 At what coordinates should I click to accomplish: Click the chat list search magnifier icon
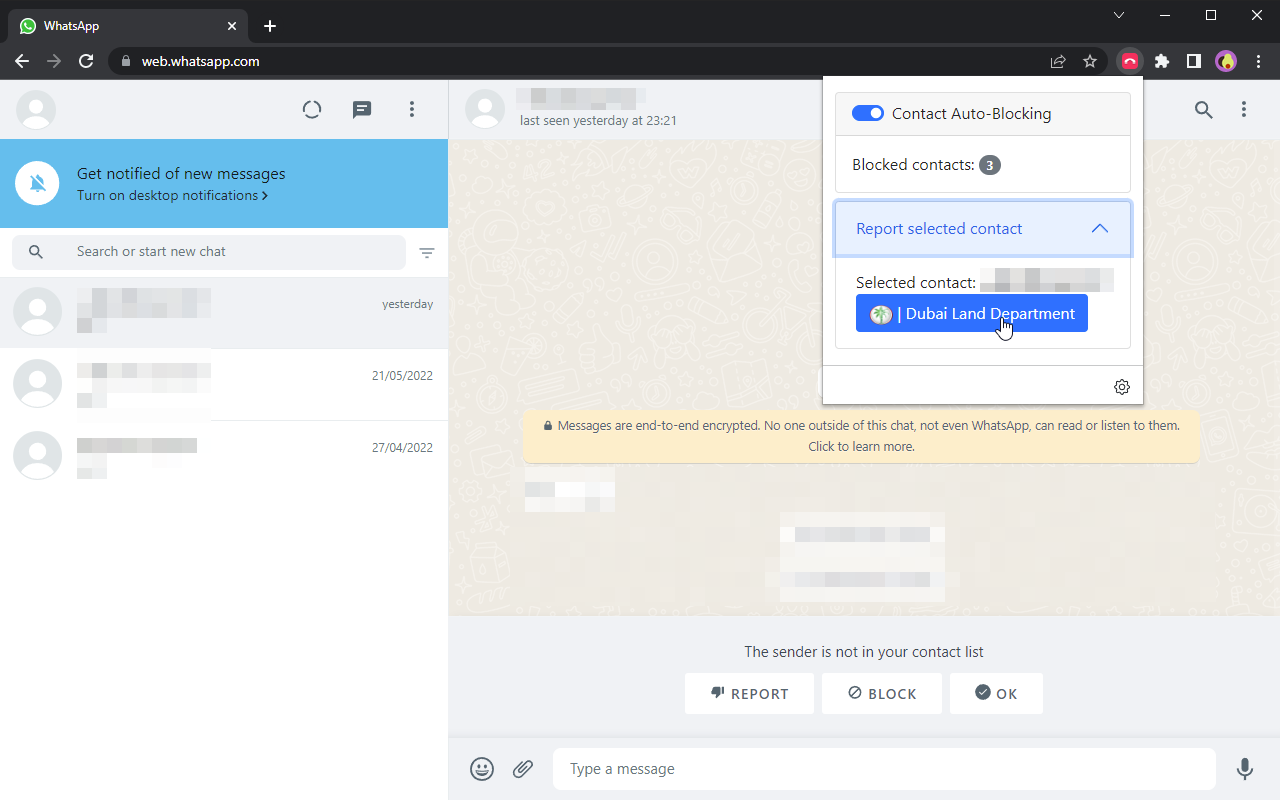(x=36, y=252)
